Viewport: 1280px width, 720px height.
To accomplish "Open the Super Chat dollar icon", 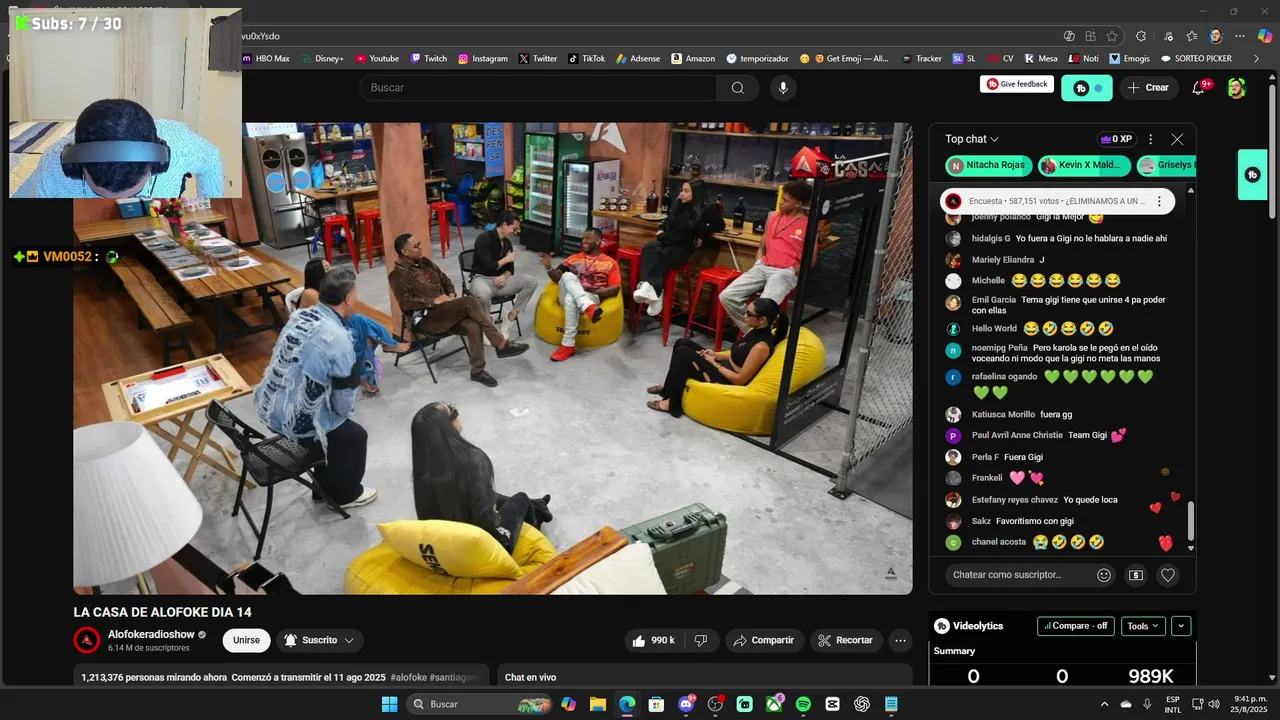I will tap(1136, 575).
